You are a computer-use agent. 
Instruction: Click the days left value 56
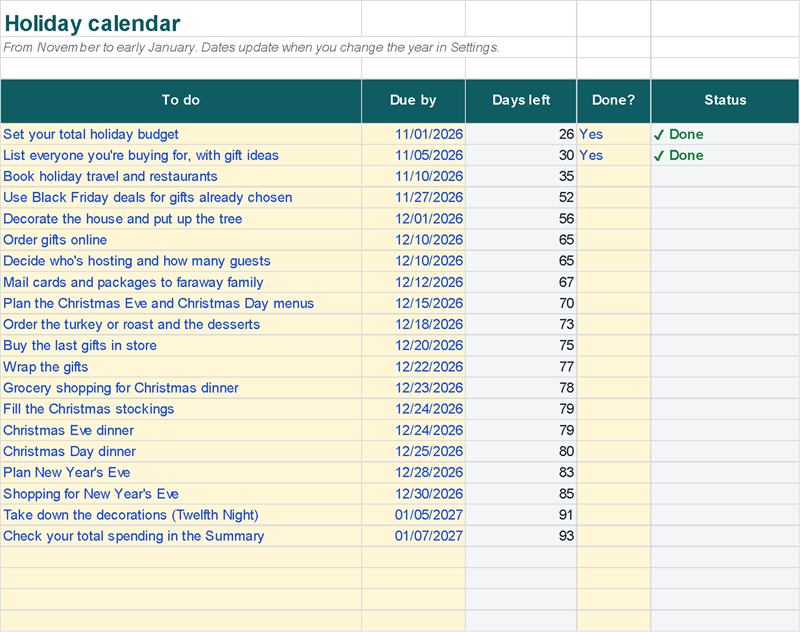click(x=521, y=219)
